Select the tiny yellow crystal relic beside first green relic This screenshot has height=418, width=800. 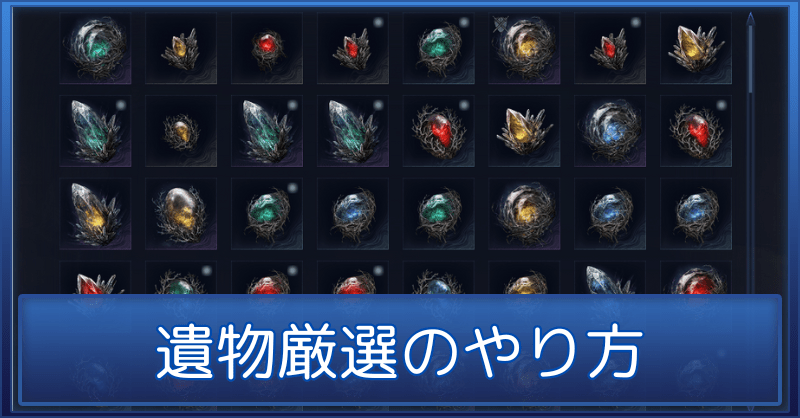pyautogui.click(x=181, y=48)
